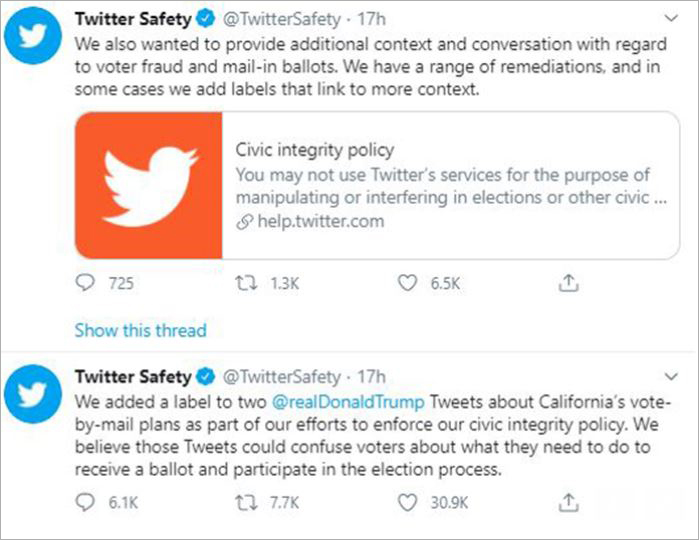699x540 pixels.
Task: Reply to the civic integrity policy tweet
Action: coord(85,283)
